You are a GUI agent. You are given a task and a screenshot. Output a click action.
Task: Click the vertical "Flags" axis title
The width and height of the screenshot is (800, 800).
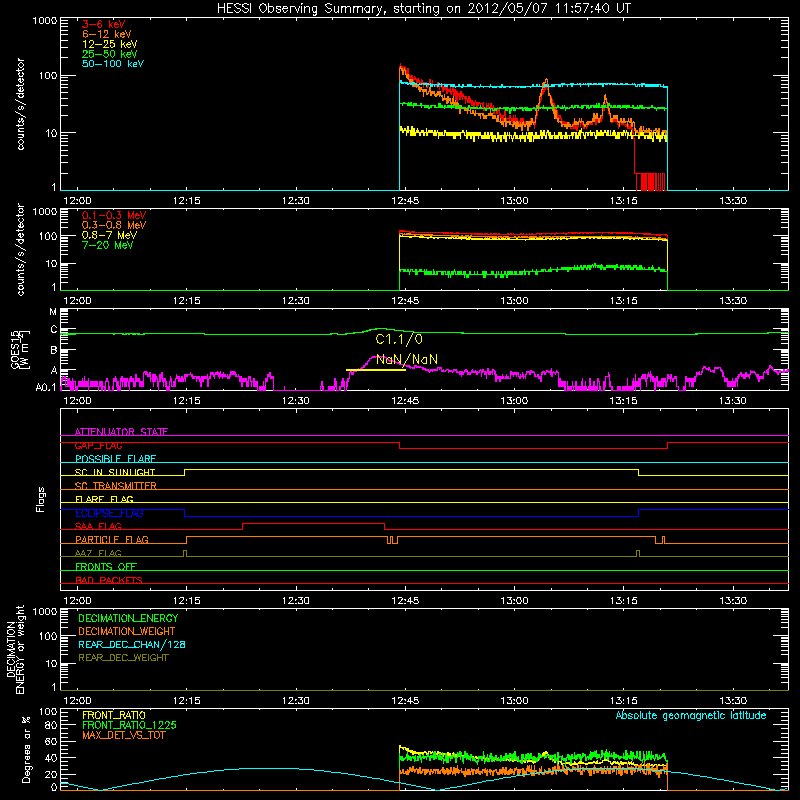41,499
